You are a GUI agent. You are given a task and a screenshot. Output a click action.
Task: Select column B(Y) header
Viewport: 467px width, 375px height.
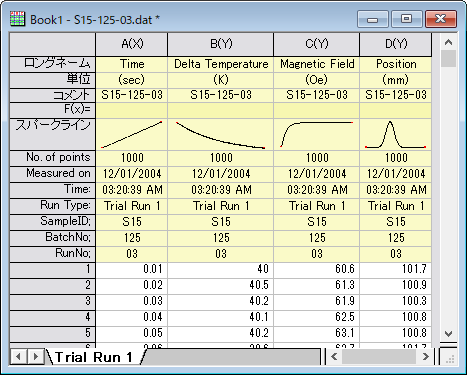coord(221,44)
